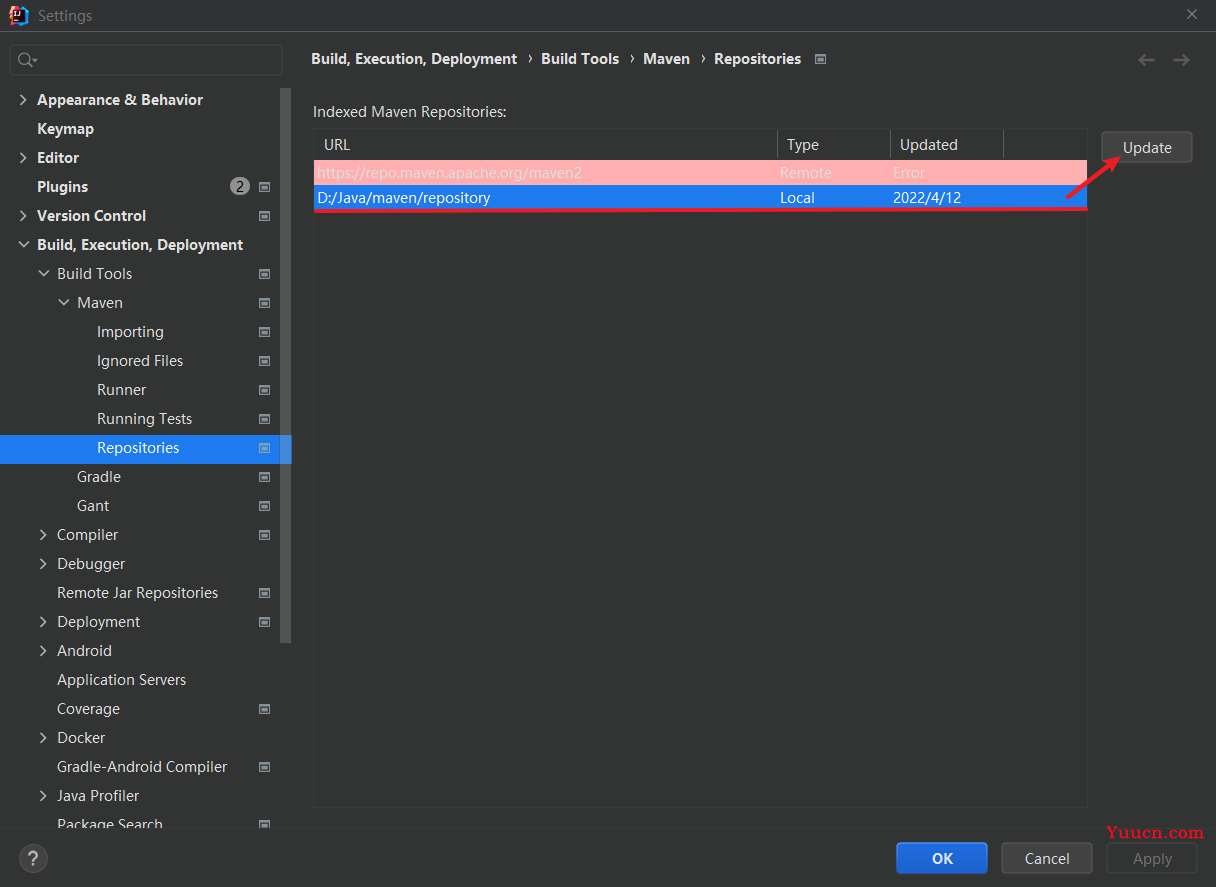Click the Build Tools breadcrumb
This screenshot has height=887, width=1216.
coord(580,59)
